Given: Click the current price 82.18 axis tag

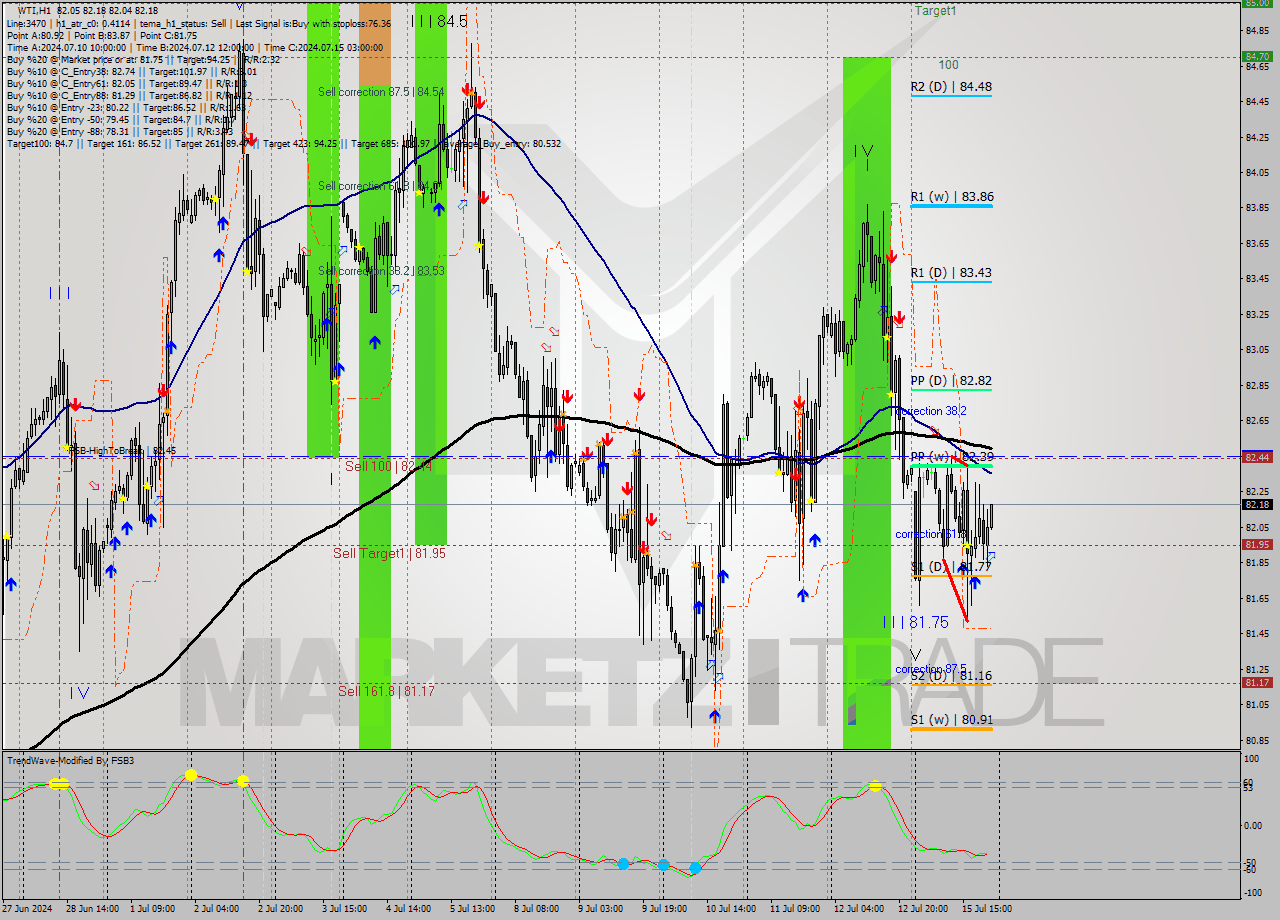Looking at the screenshot, I should click(1257, 505).
